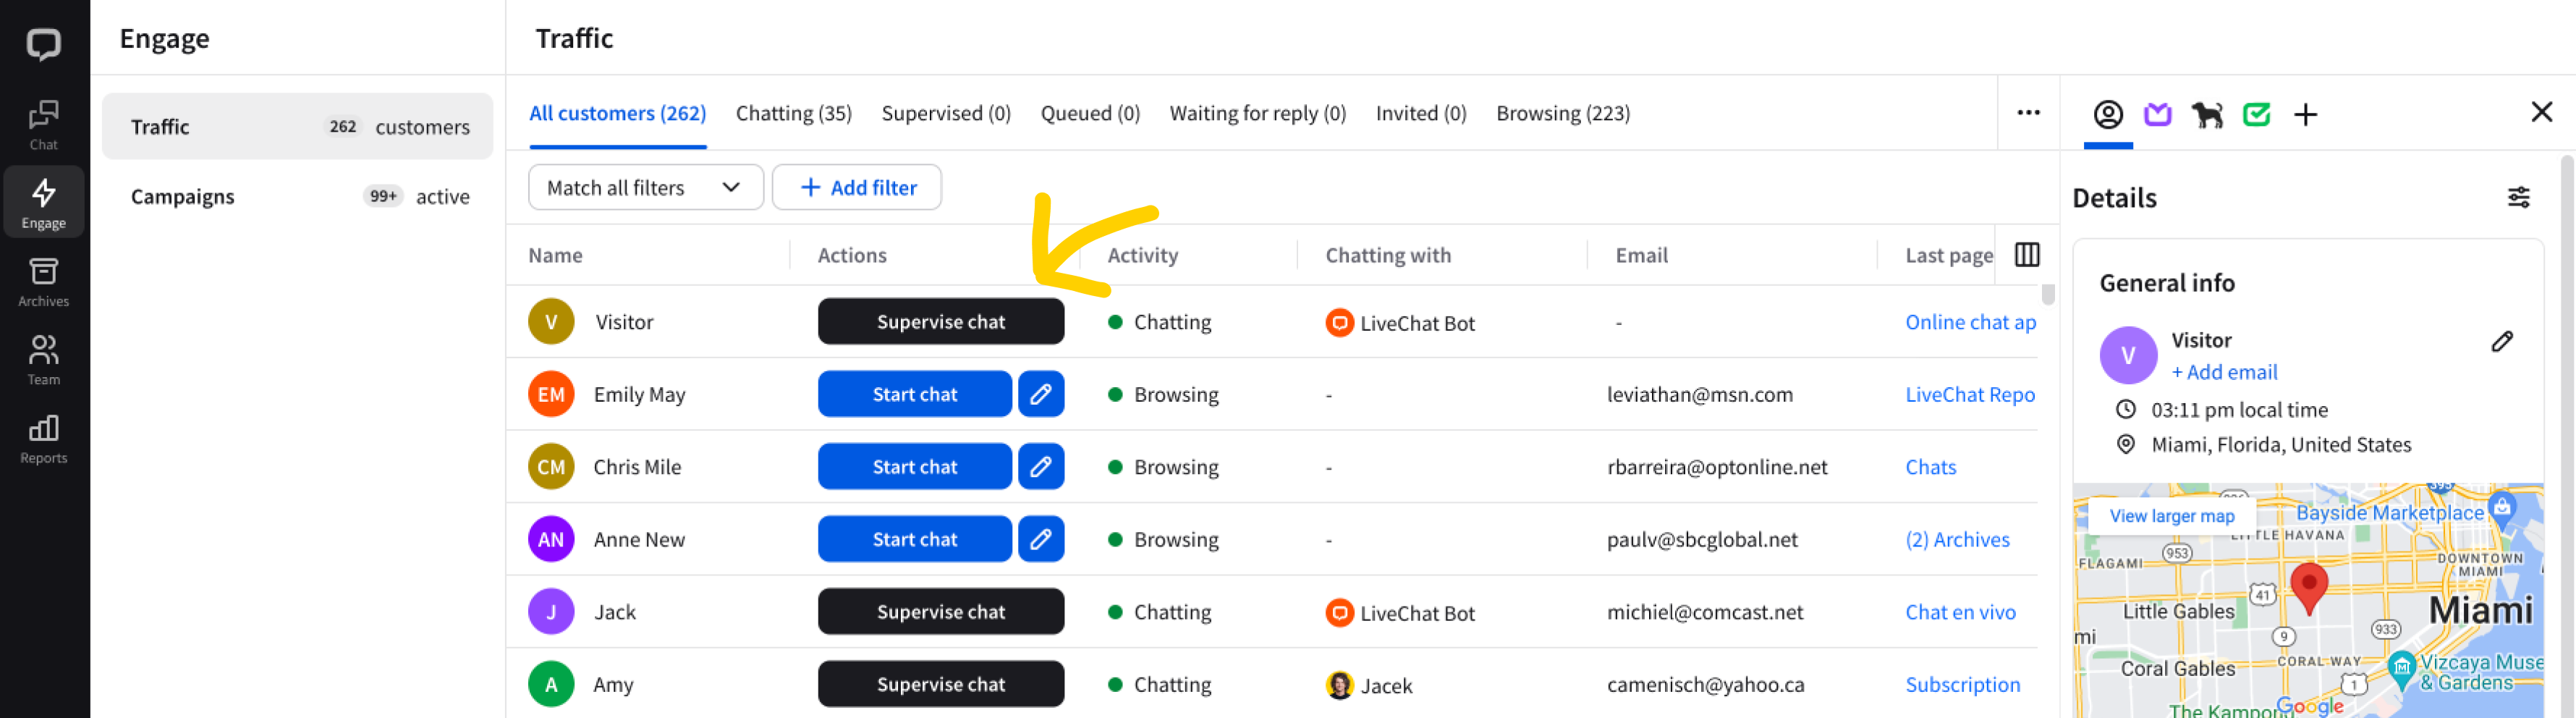Click the Visitor avatar in table
The image size is (2576, 718).
551,321
